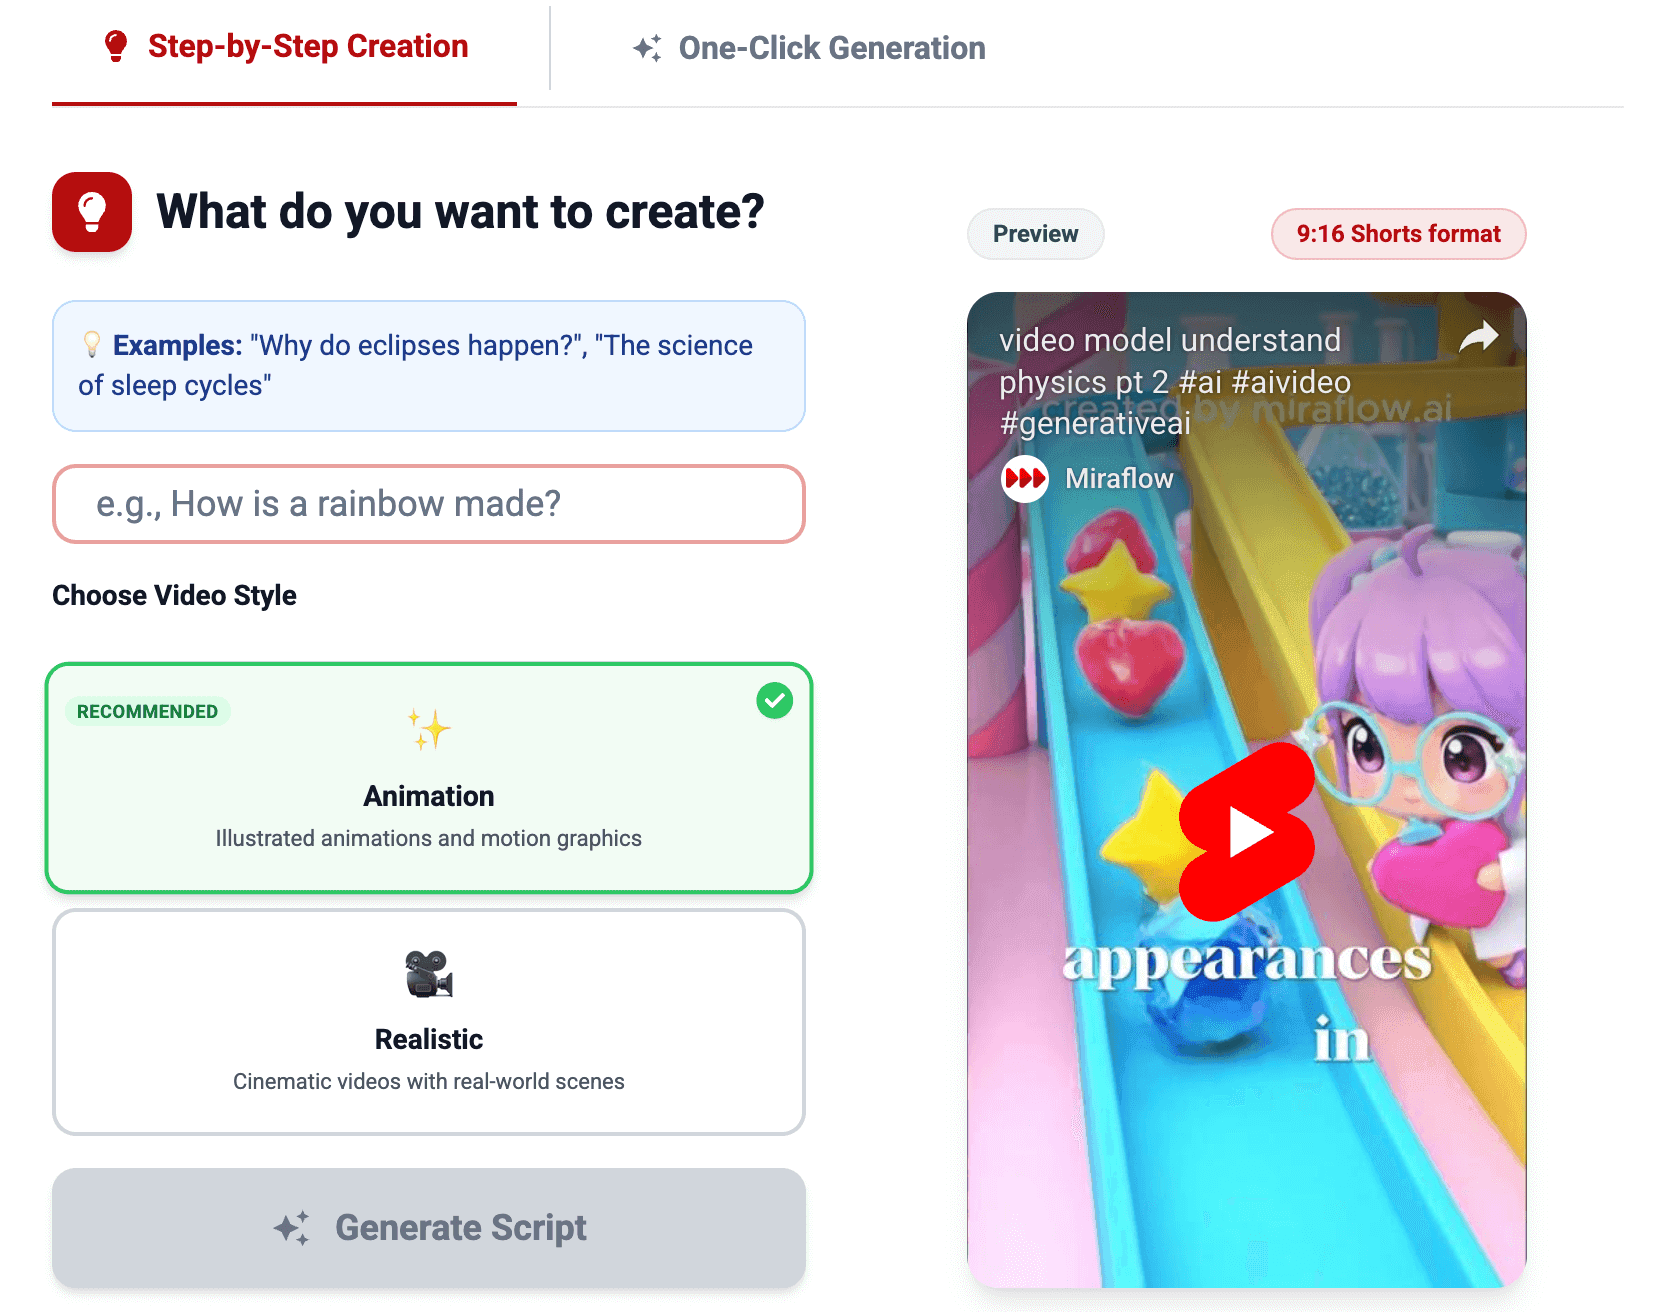The width and height of the screenshot is (1668, 1312).
Task: Click the share arrow on video preview
Action: click(x=1478, y=337)
